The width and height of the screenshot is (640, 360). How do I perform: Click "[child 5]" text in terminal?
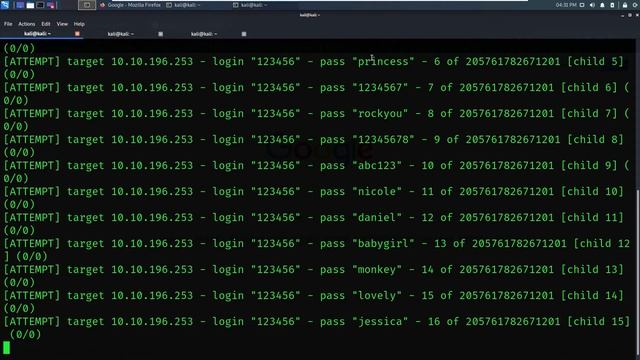[595, 62]
